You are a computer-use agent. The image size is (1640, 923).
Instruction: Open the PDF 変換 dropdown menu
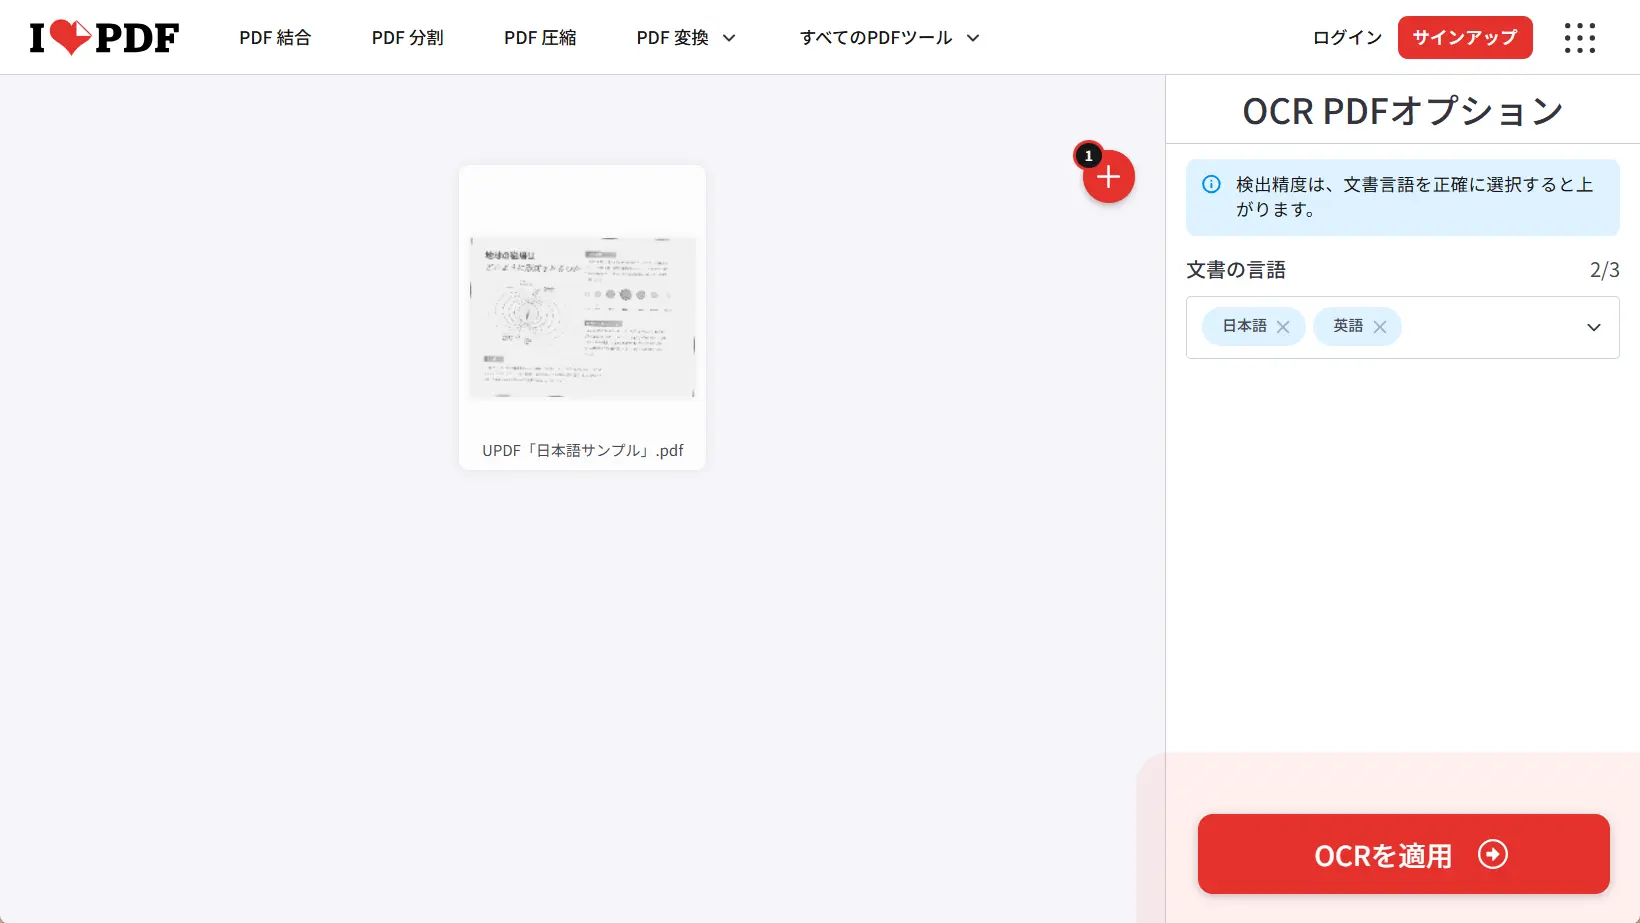(x=685, y=37)
